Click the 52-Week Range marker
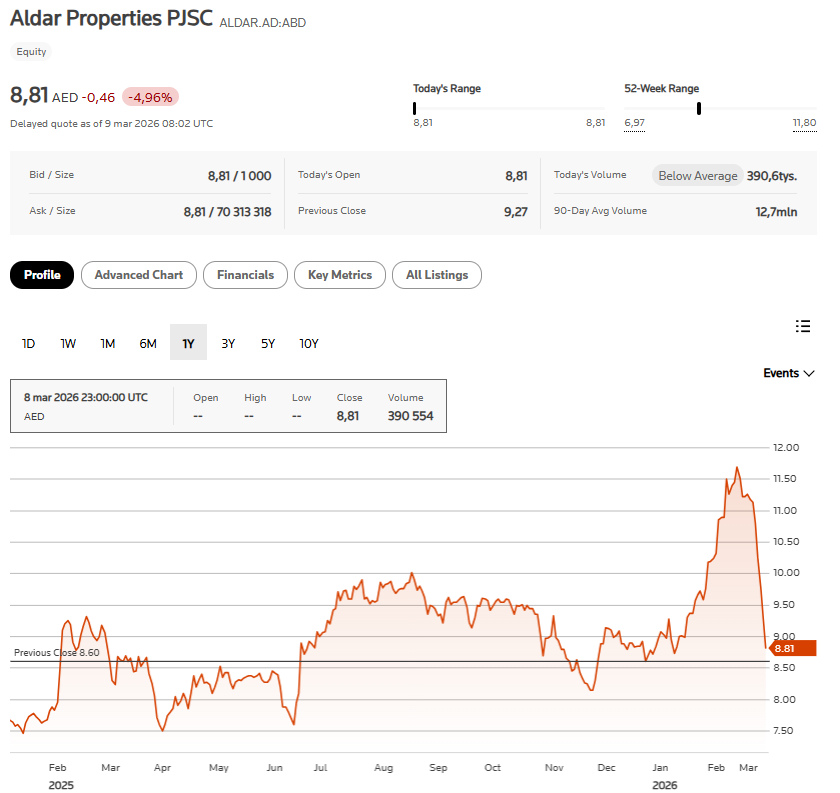 click(x=698, y=108)
